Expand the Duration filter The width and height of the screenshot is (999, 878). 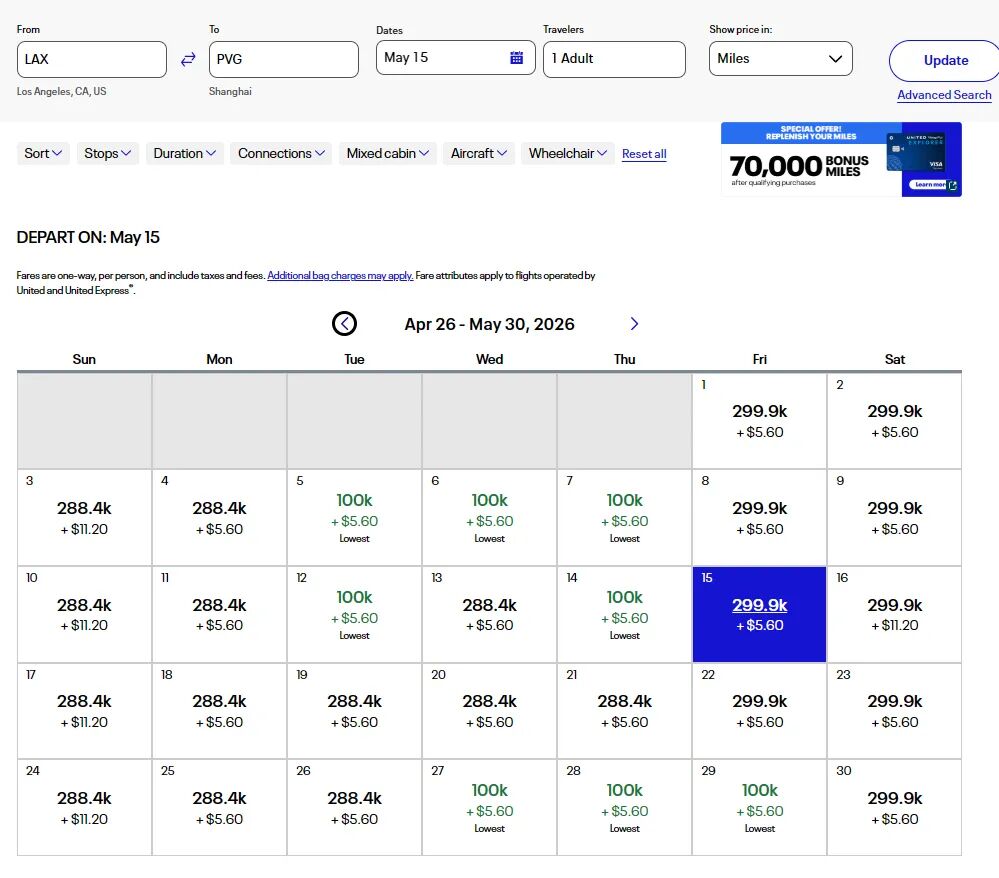185,153
